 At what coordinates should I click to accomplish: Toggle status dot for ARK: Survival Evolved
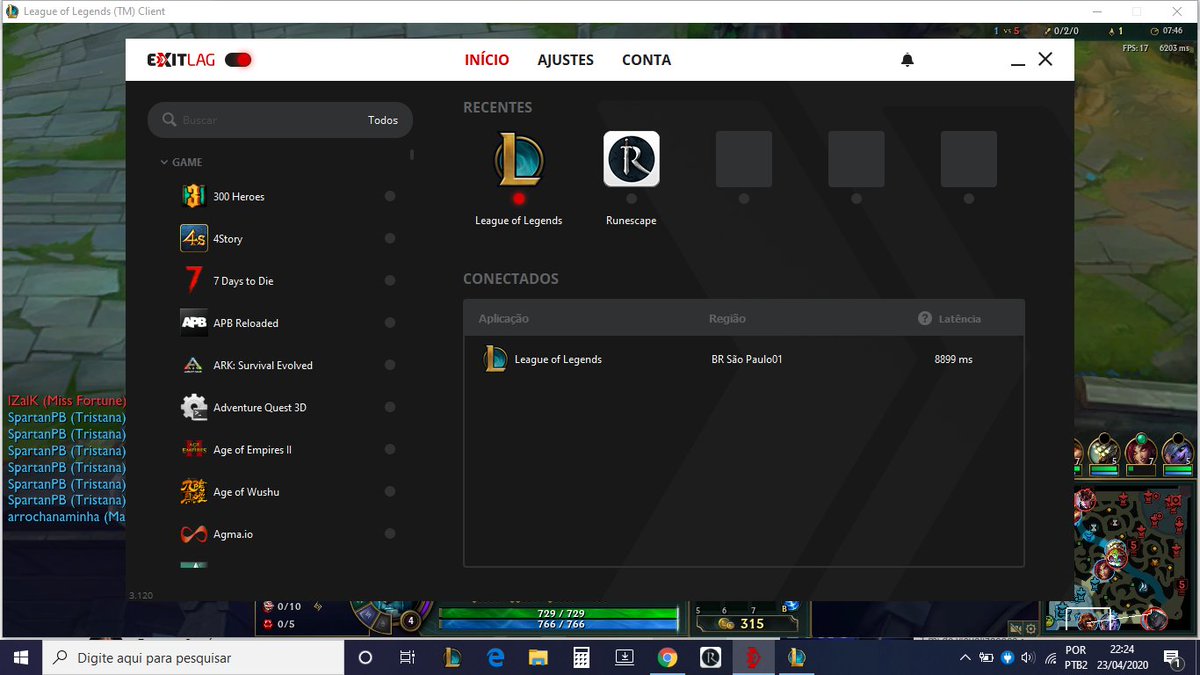click(x=390, y=365)
